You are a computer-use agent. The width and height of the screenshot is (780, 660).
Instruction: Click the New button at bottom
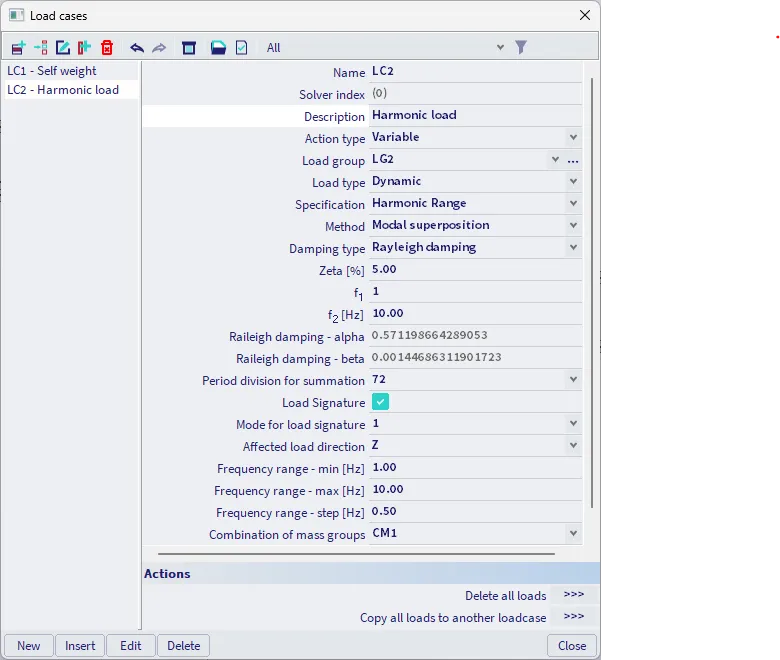click(29, 645)
